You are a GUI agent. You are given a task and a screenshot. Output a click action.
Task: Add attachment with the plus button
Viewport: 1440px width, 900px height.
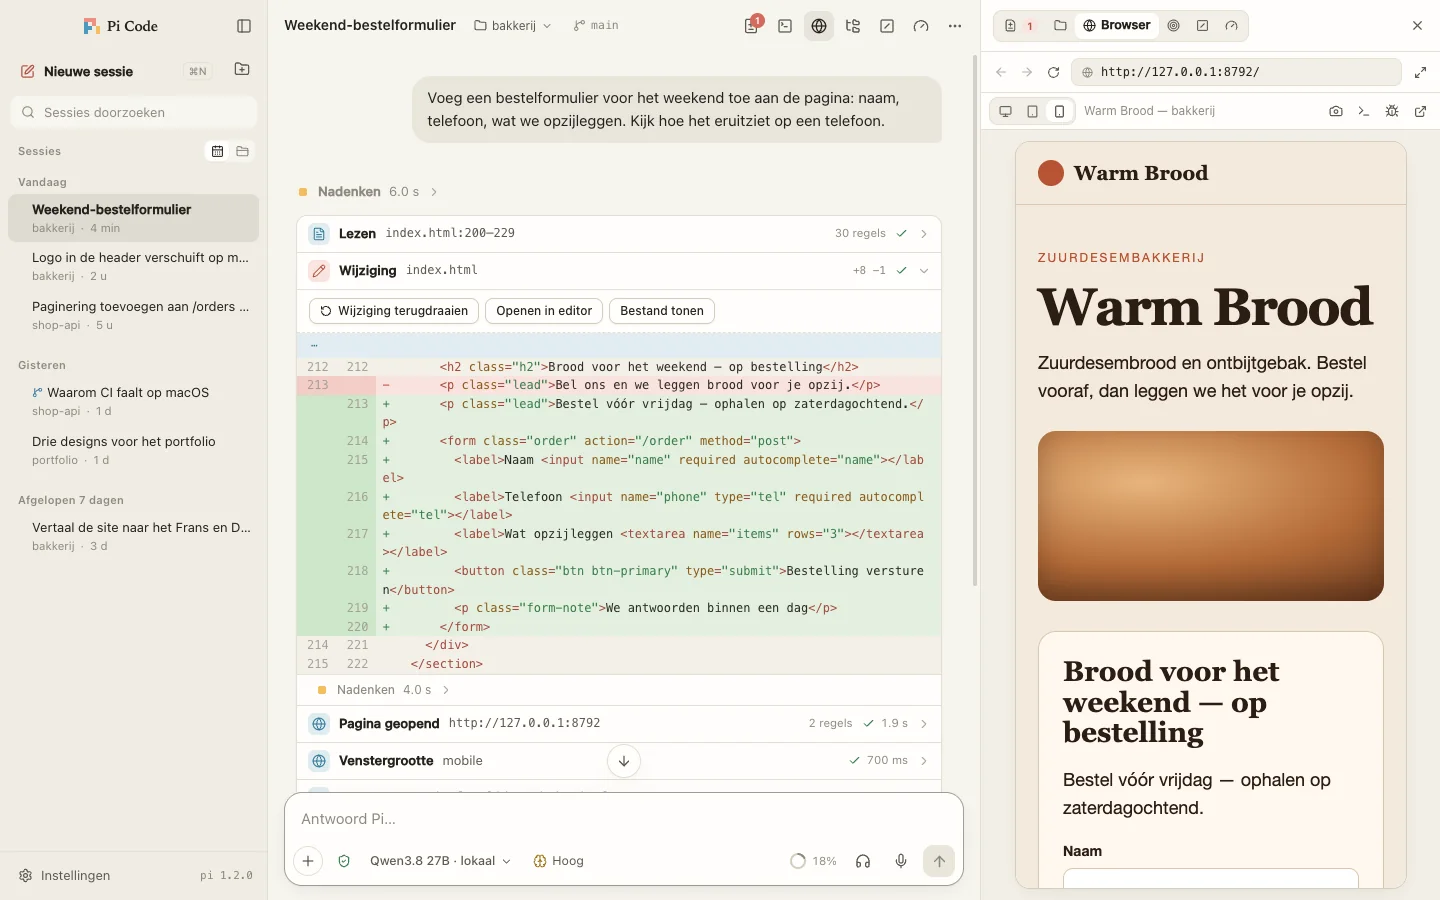tap(308, 861)
